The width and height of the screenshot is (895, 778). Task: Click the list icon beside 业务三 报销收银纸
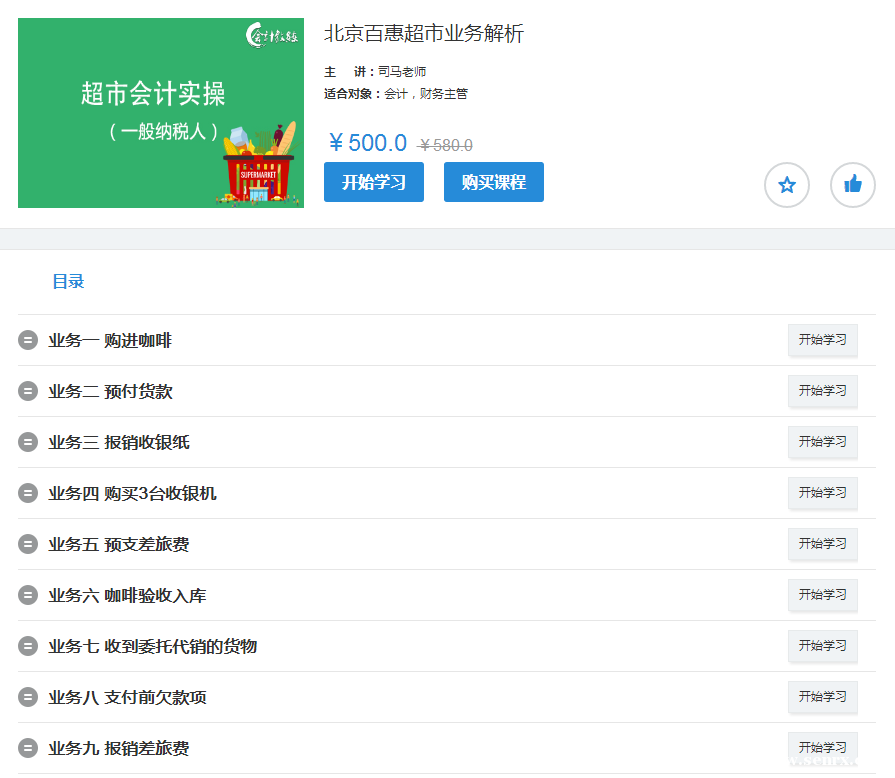point(28,443)
